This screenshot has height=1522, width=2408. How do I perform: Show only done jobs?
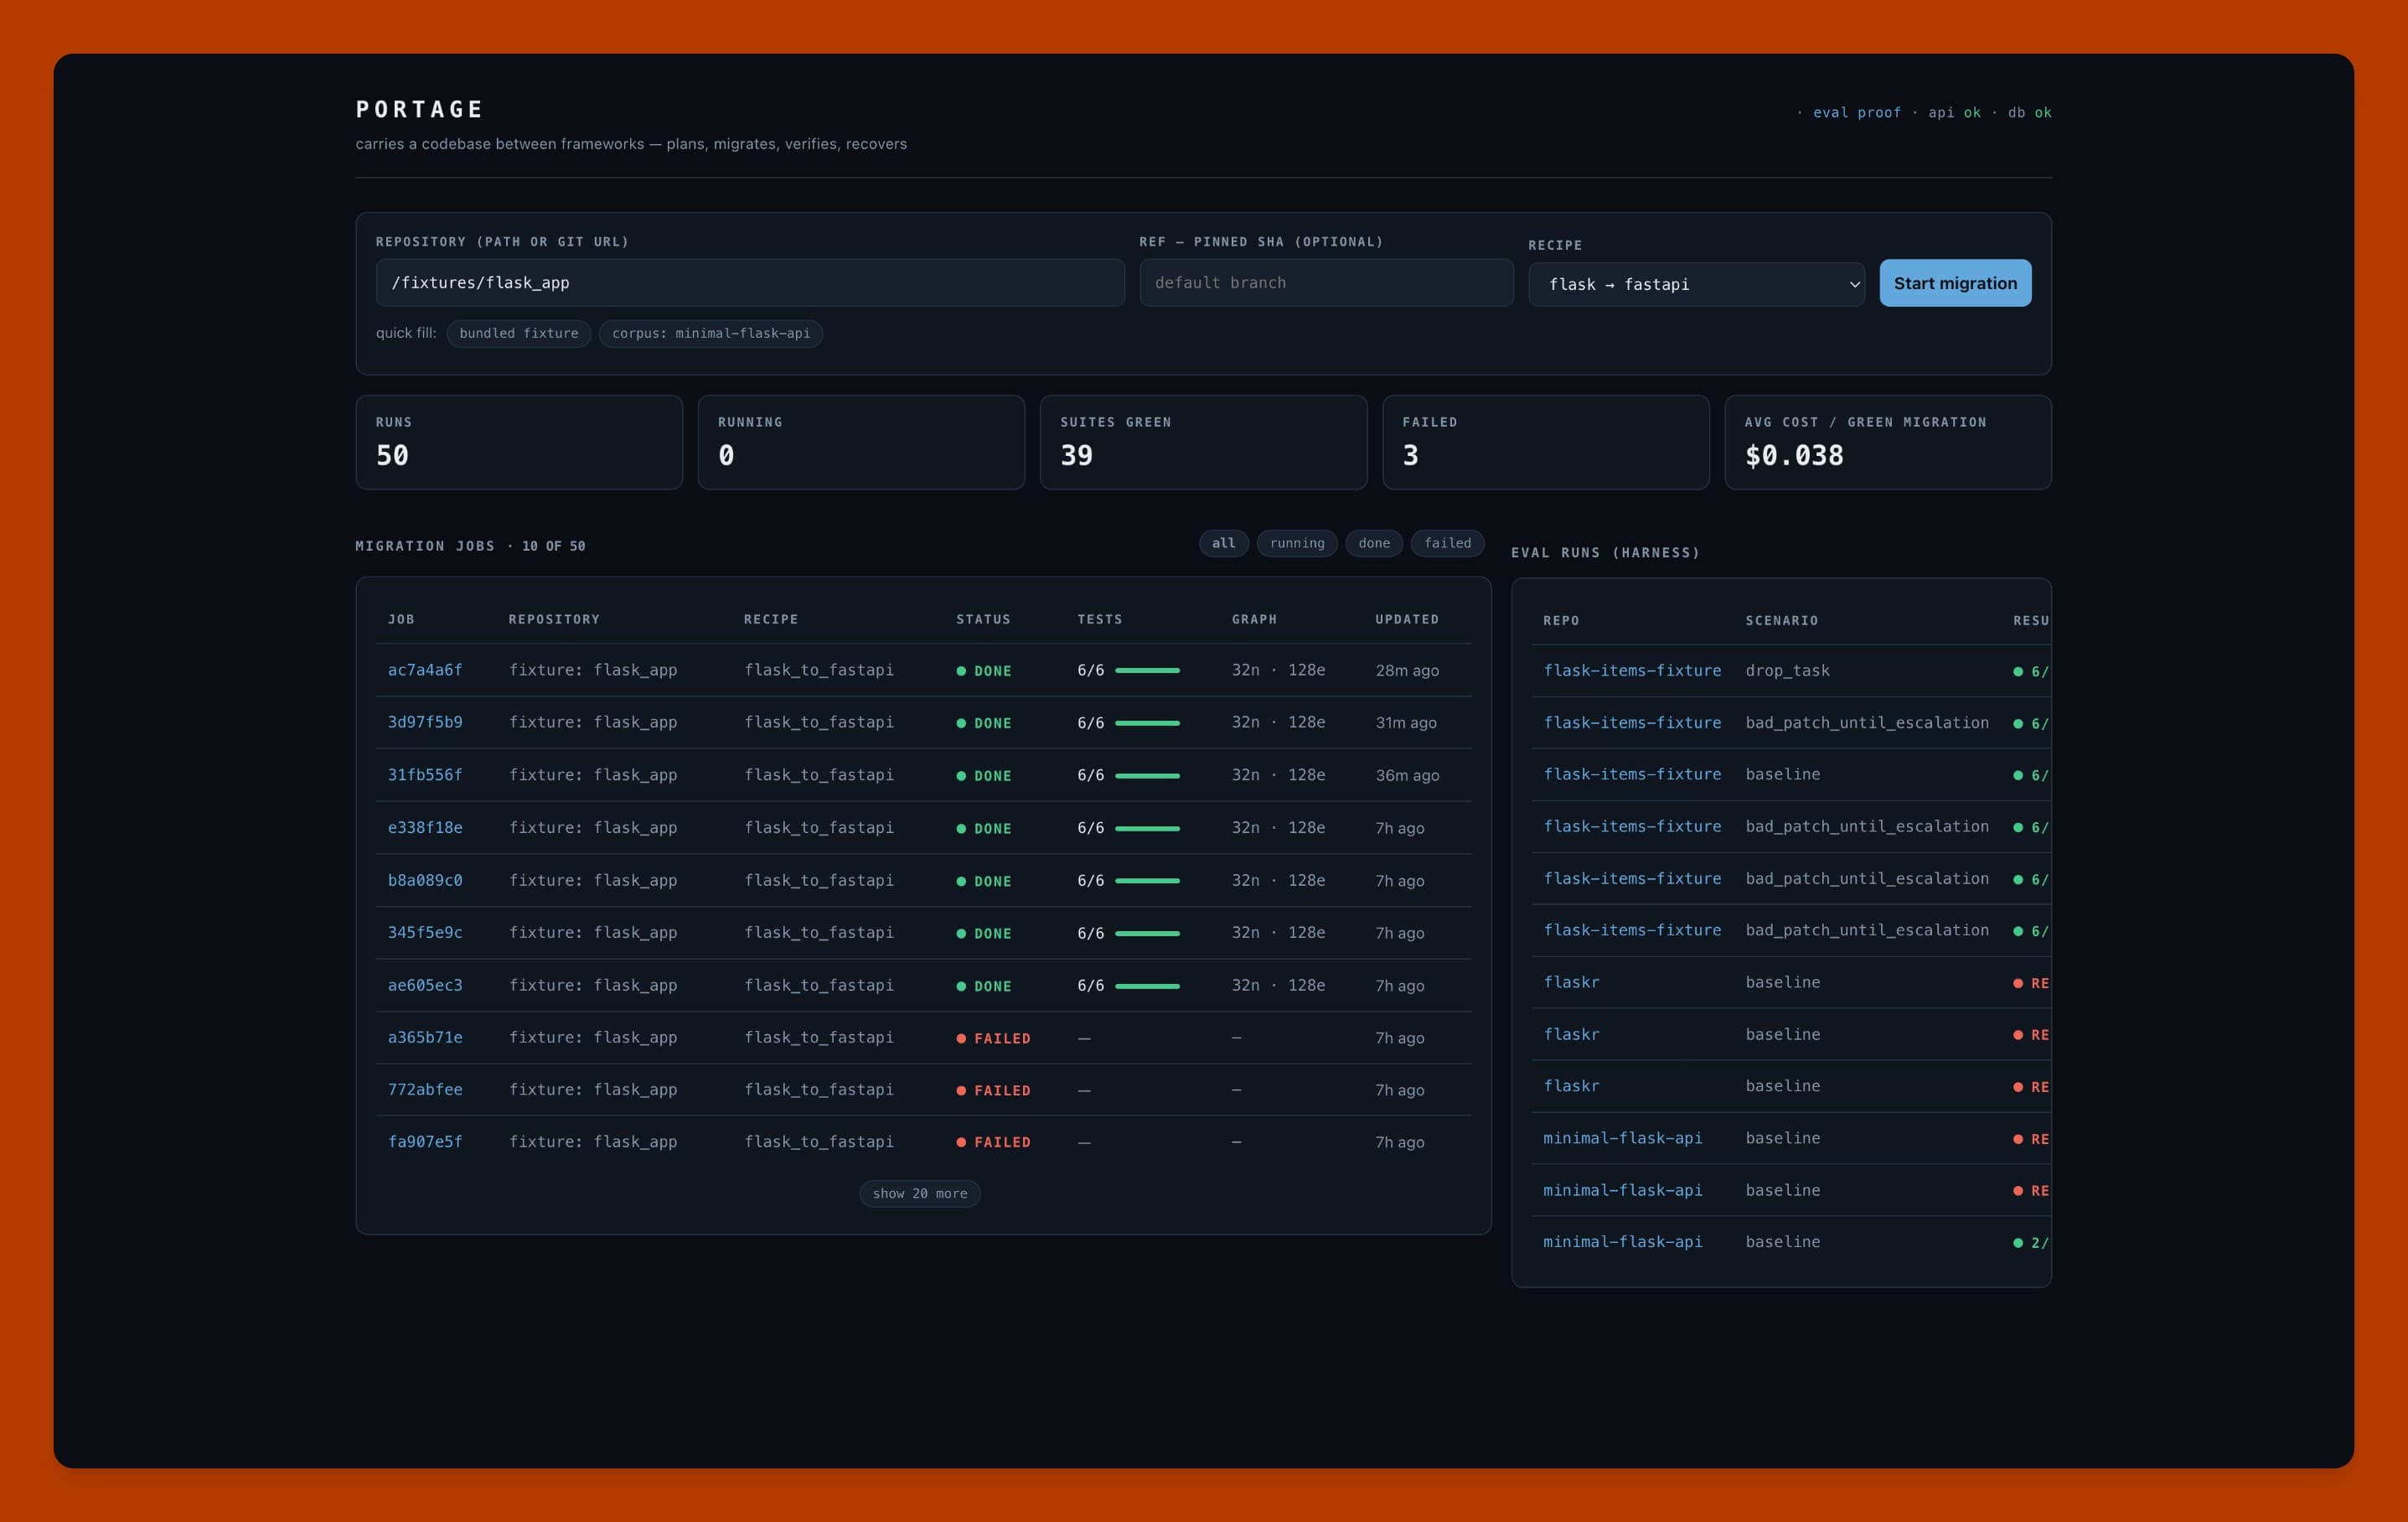[x=1374, y=543]
